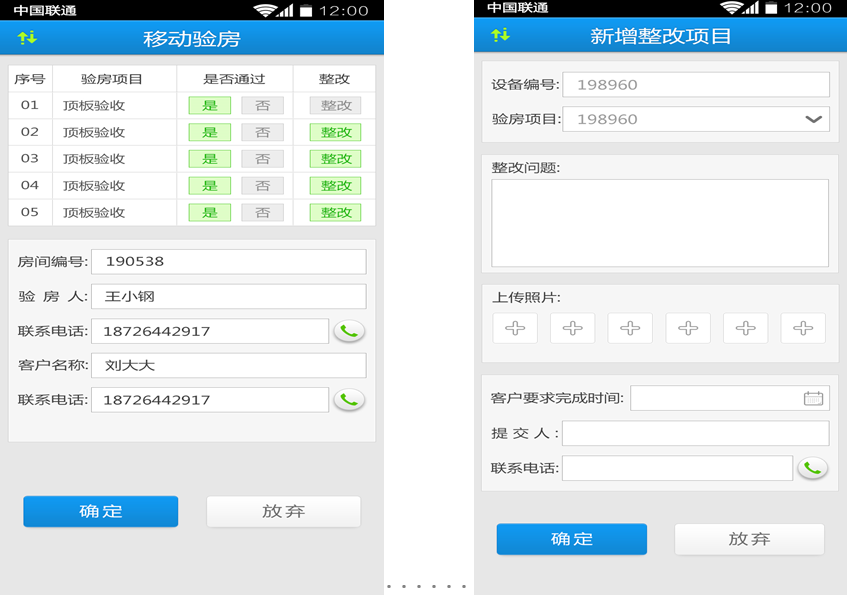
Task: Open calendar icon for 客户要求完成时间
Action: [813, 398]
